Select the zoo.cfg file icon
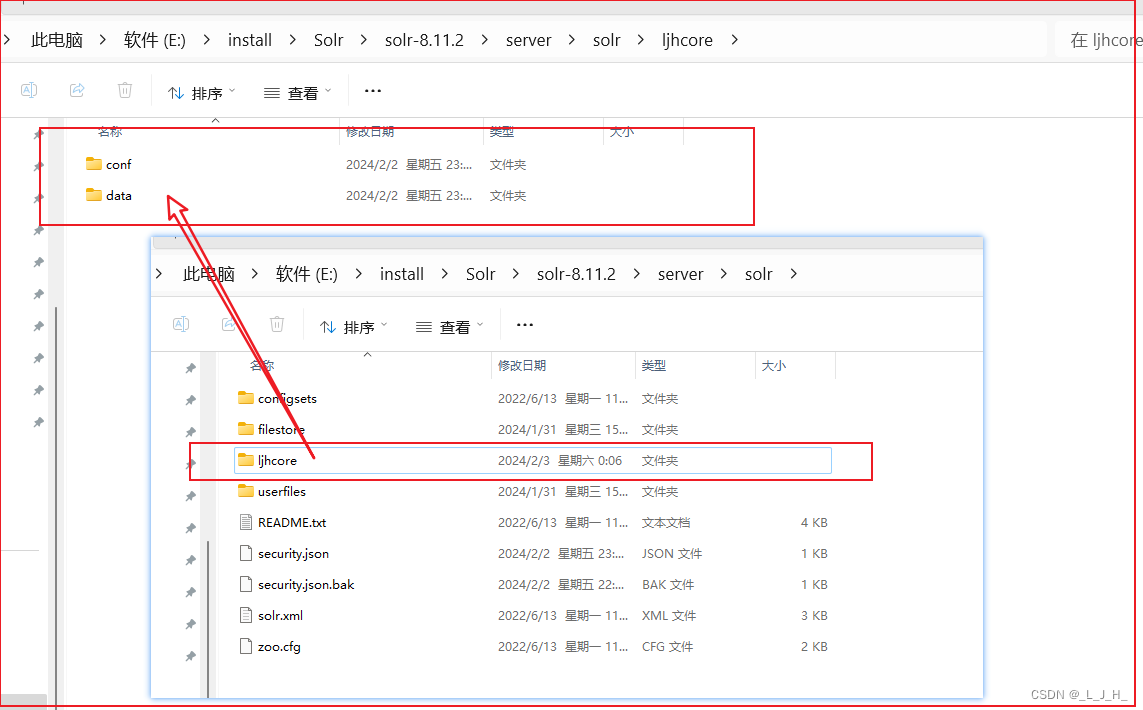Image resolution: width=1143 pixels, height=710 pixels. [246, 646]
